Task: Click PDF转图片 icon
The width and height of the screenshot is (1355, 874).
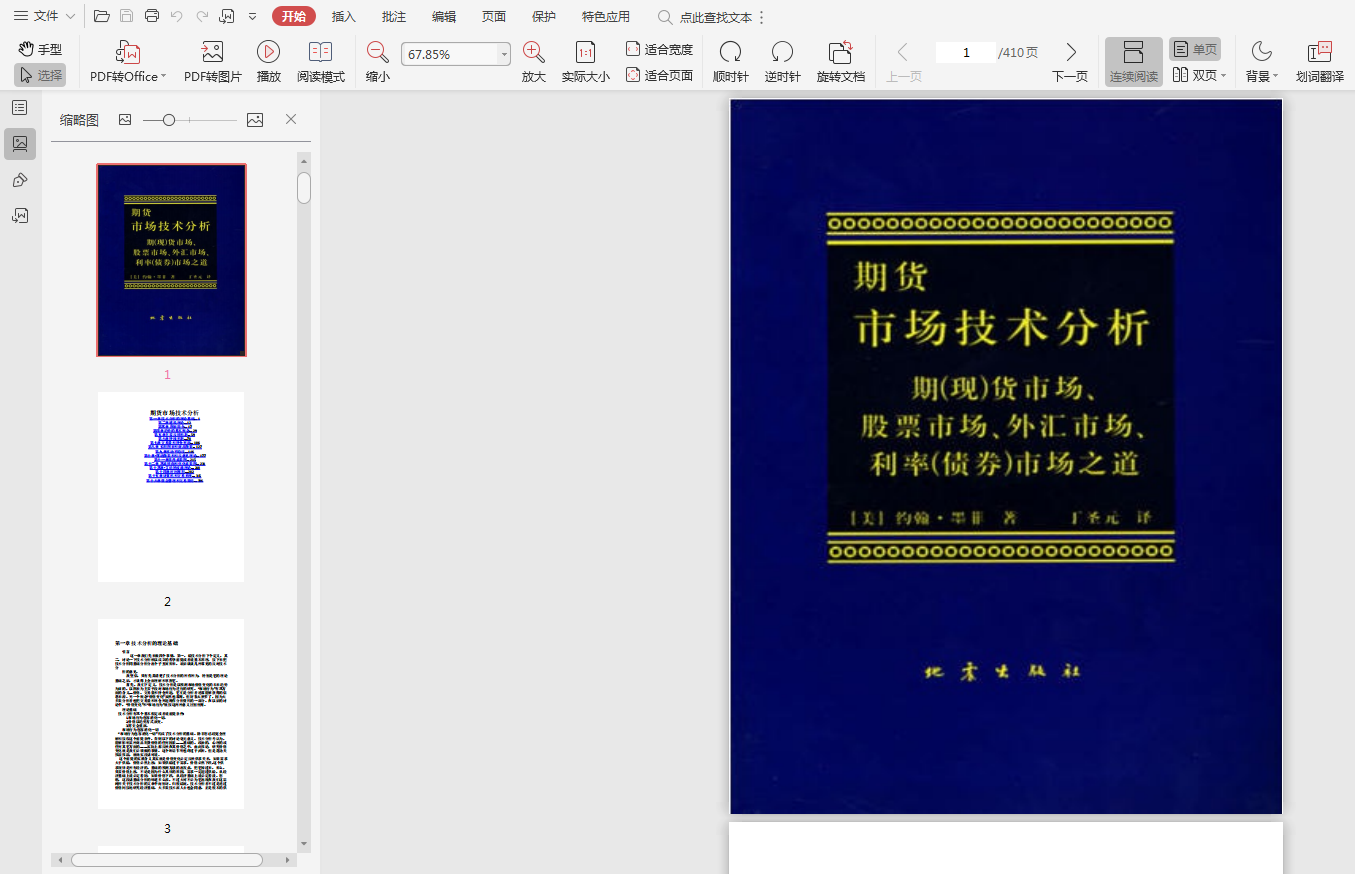Action: (213, 62)
